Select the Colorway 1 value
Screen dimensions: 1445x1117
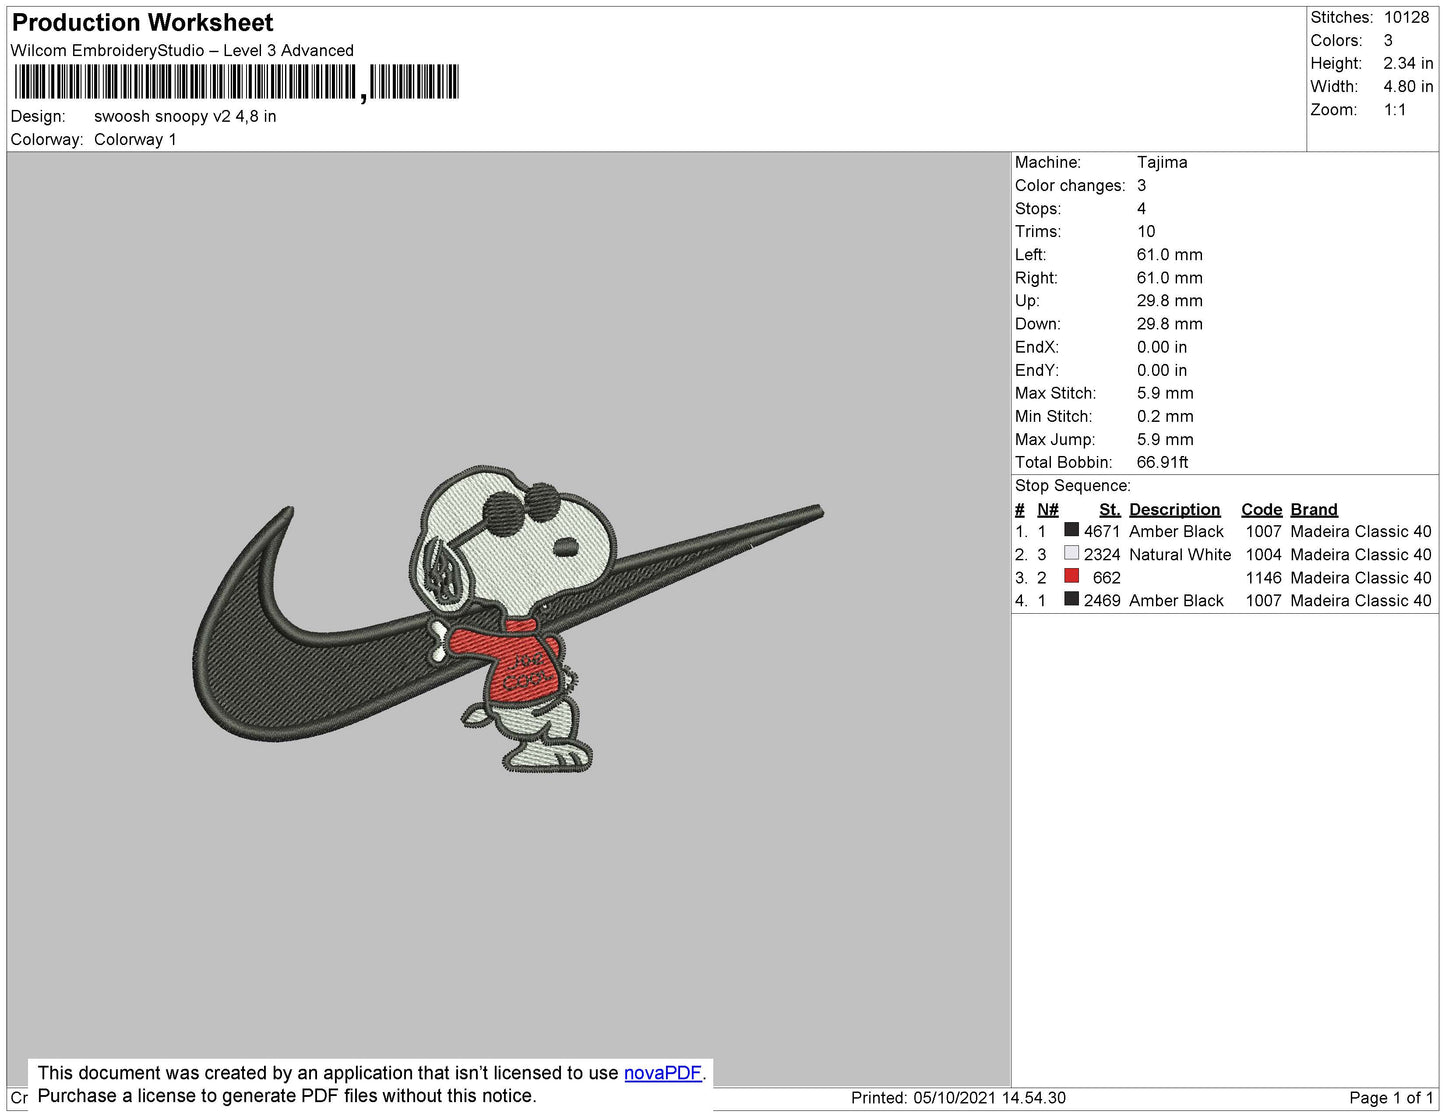point(135,139)
